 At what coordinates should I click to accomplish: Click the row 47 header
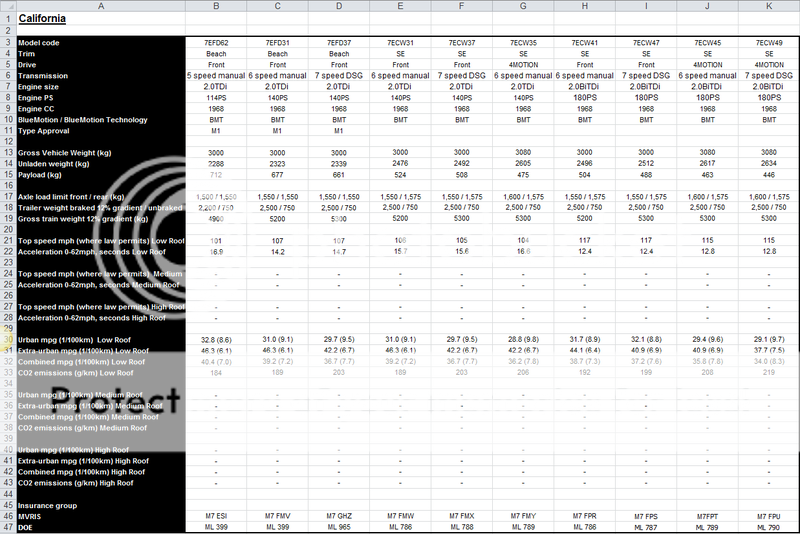click(6, 527)
